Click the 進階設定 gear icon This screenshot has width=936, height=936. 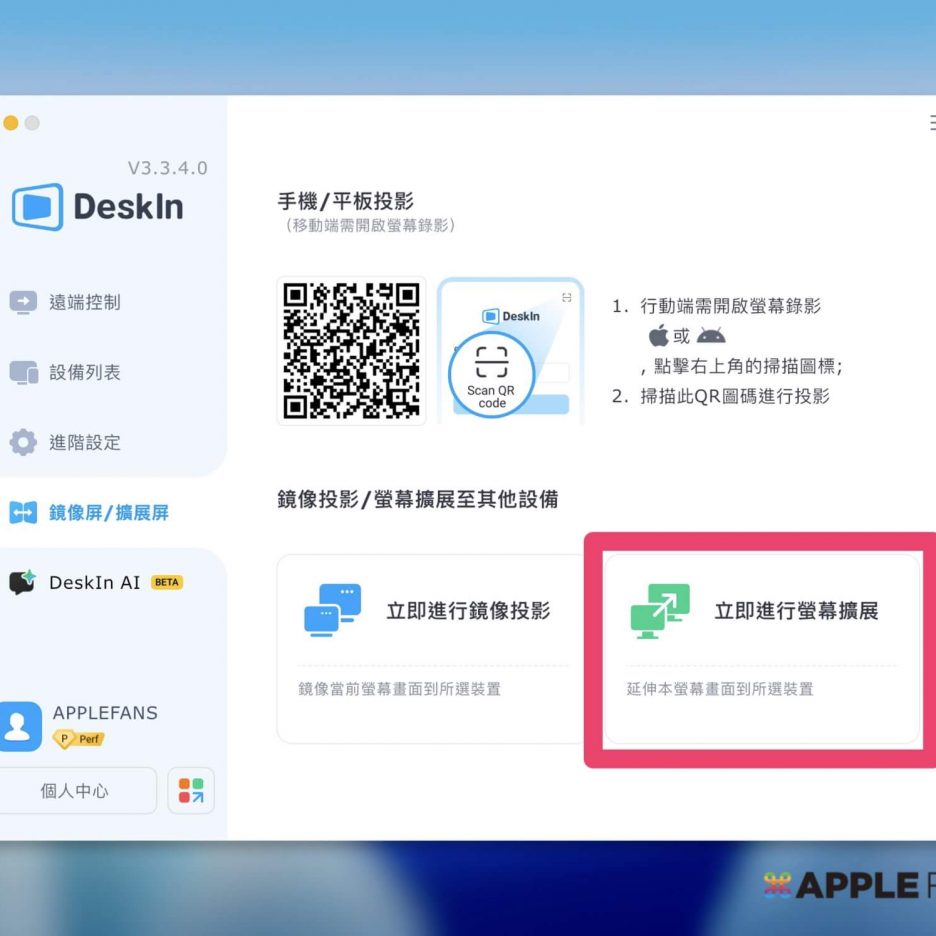point(23,442)
